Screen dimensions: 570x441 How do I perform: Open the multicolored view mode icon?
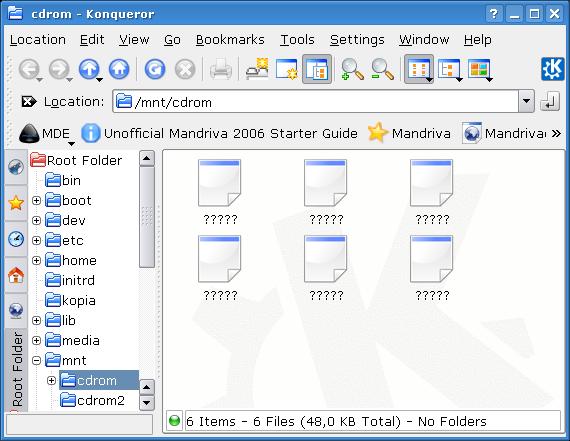point(480,69)
